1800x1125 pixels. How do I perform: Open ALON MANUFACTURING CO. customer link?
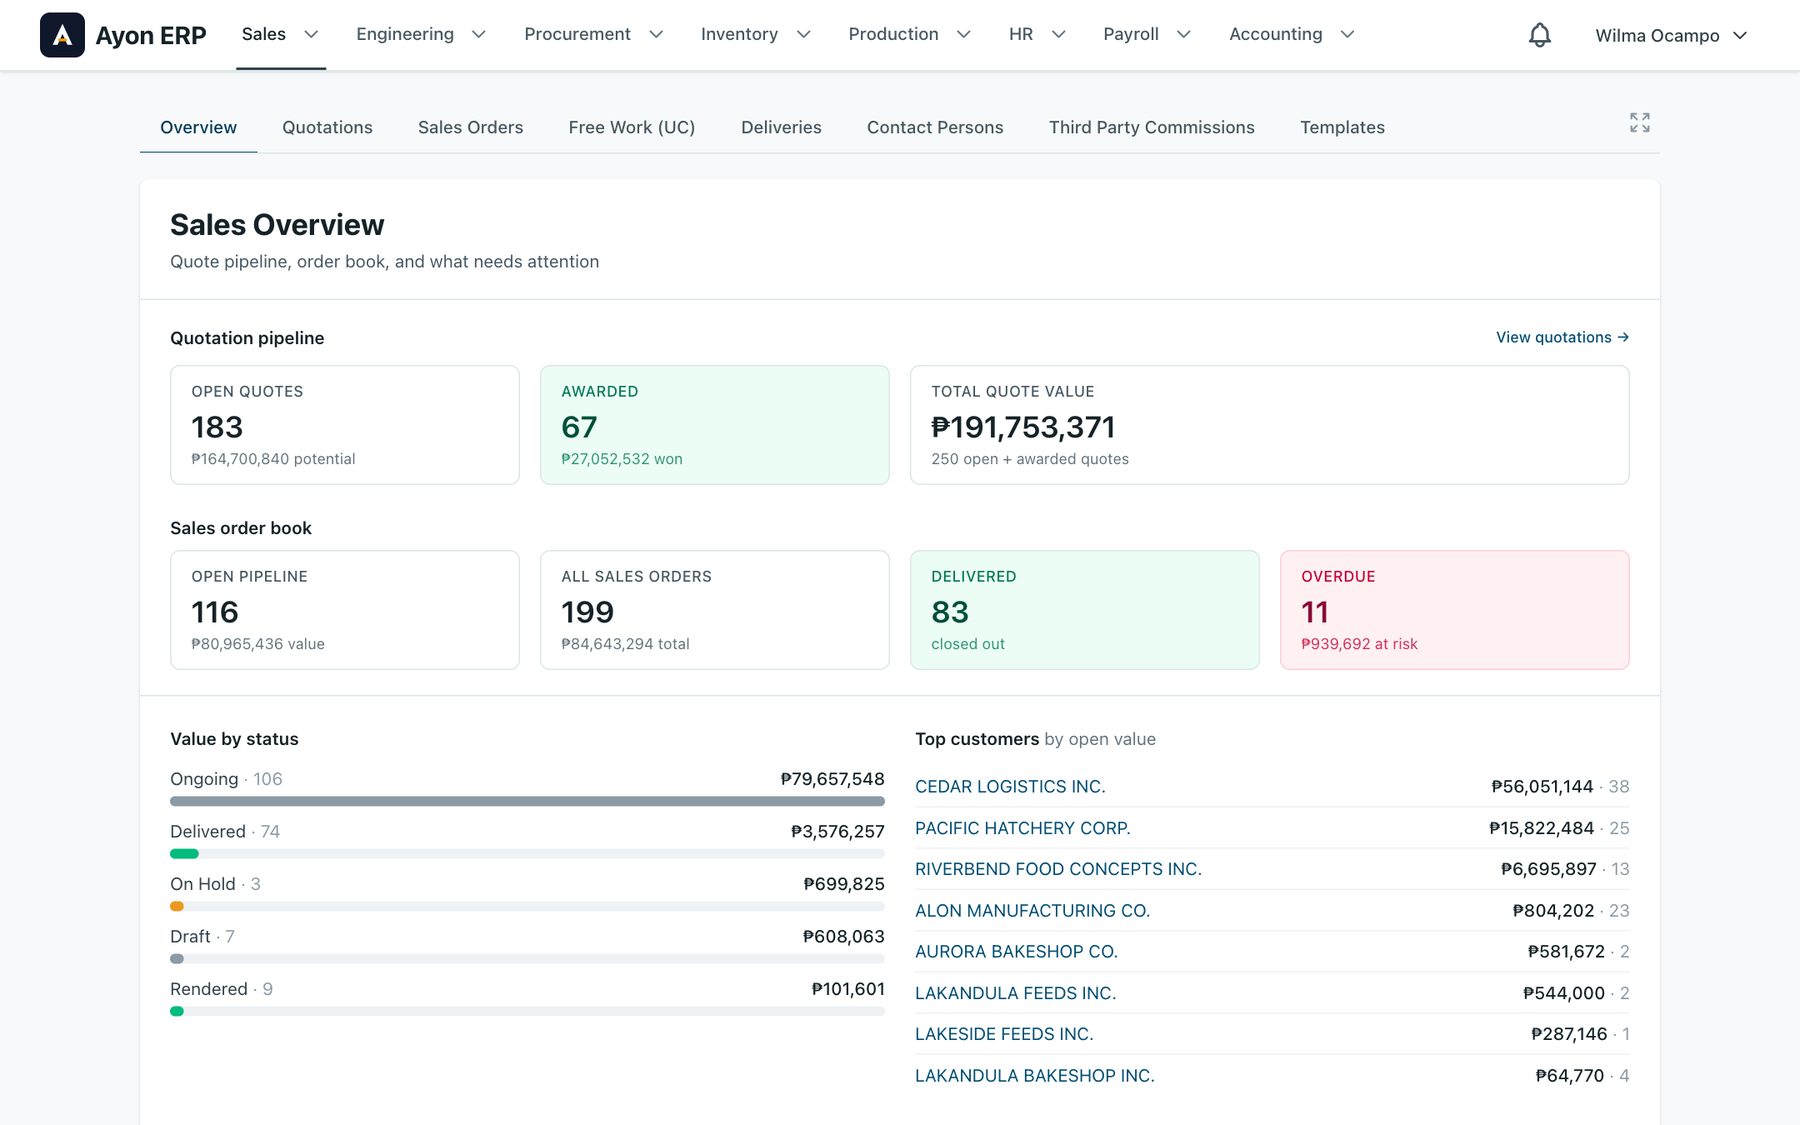coord(1032,911)
